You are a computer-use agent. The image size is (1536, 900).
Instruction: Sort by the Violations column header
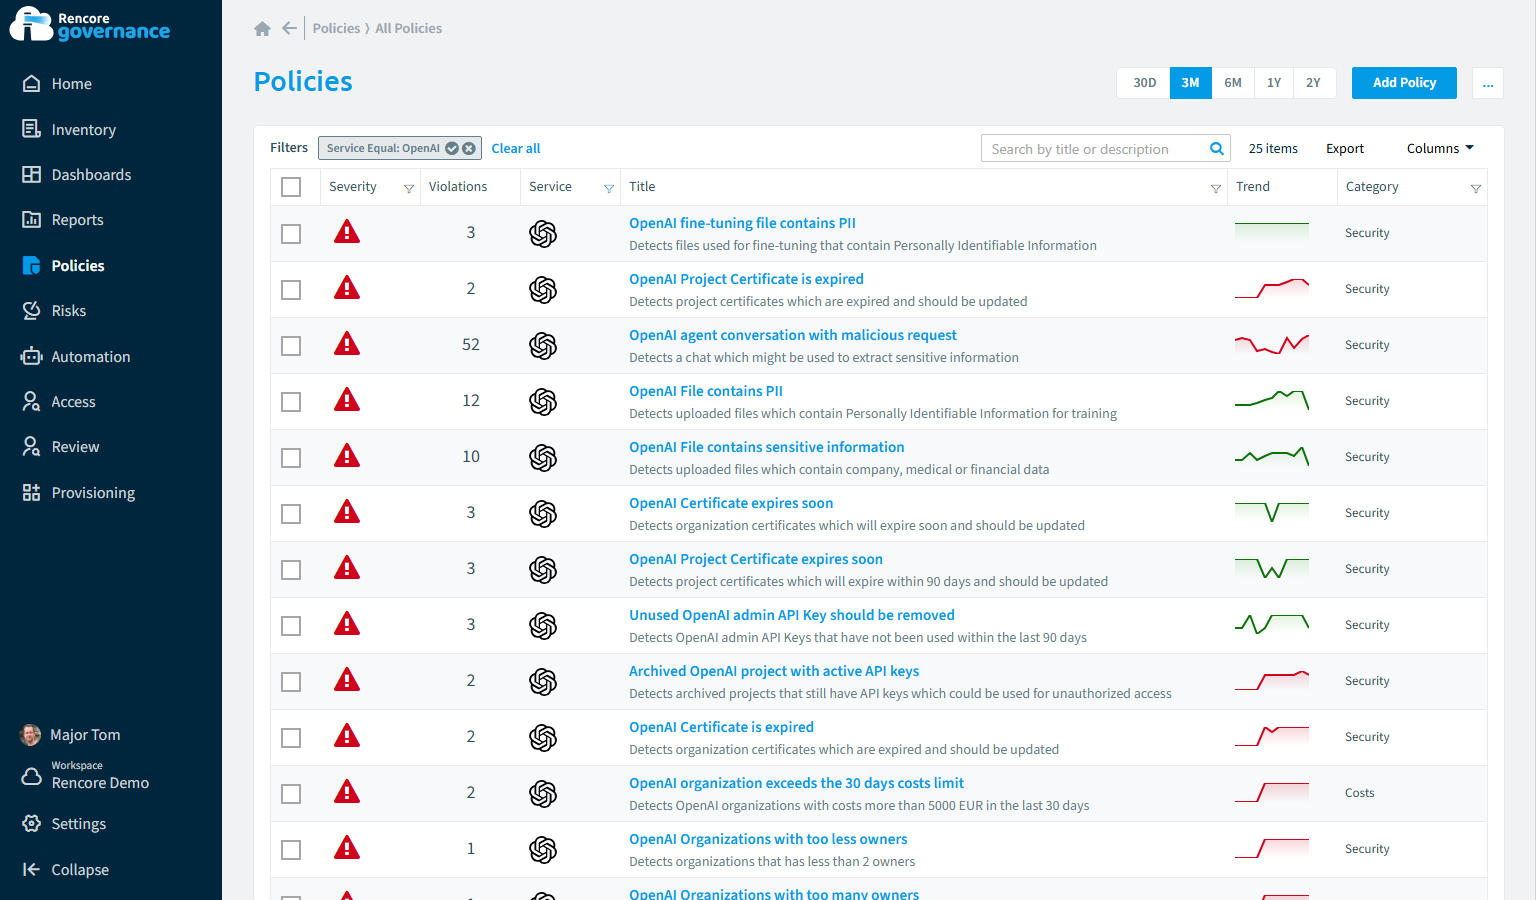tap(458, 187)
